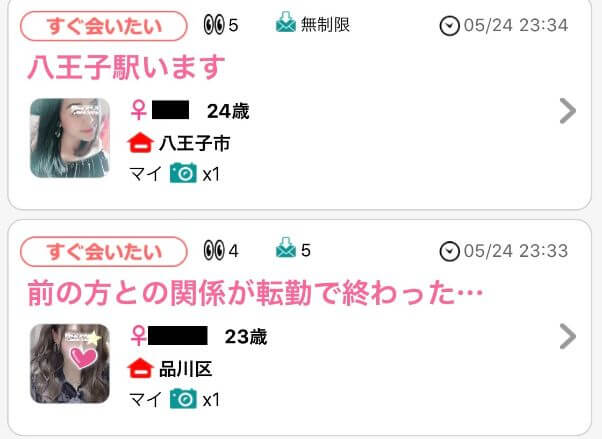The height and width of the screenshot is (439, 602).
Task: Click the clock icon beside 05/24 23:33
Action: tap(449, 252)
